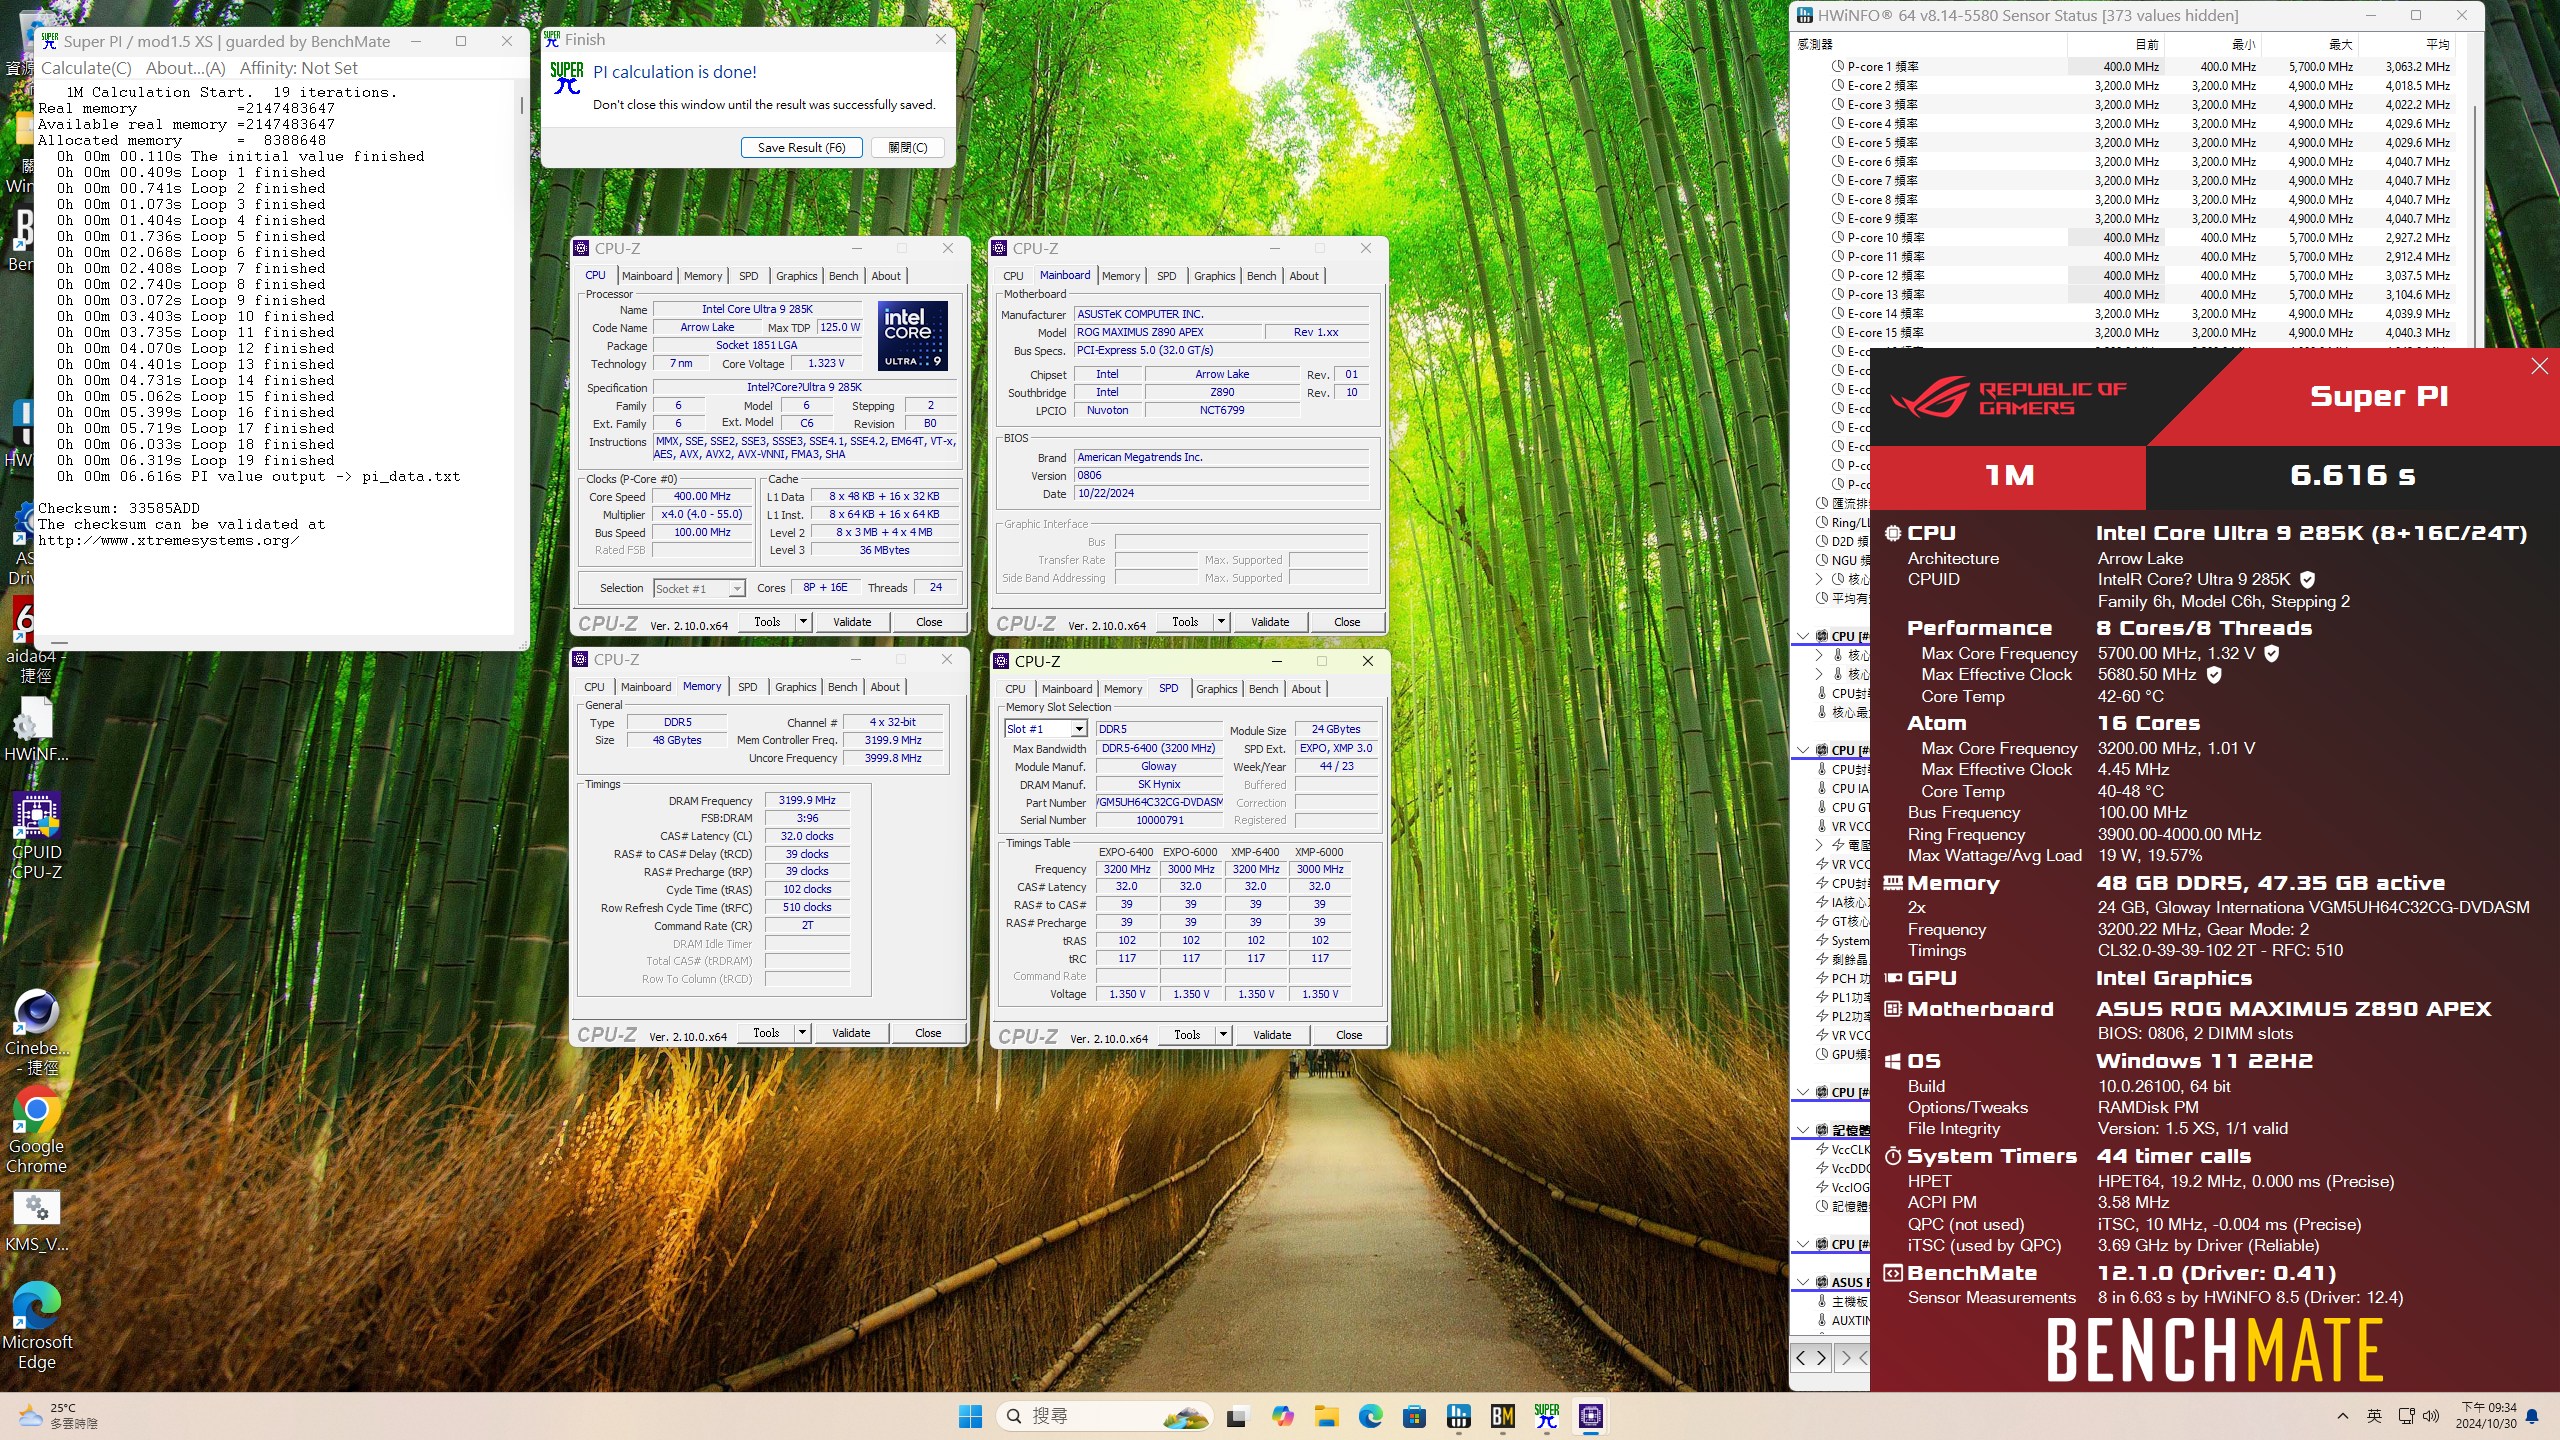Click HWiNFO's collapse columns arrows button
The height and width of the screenshot is (1440, 2560).
1851,1357
